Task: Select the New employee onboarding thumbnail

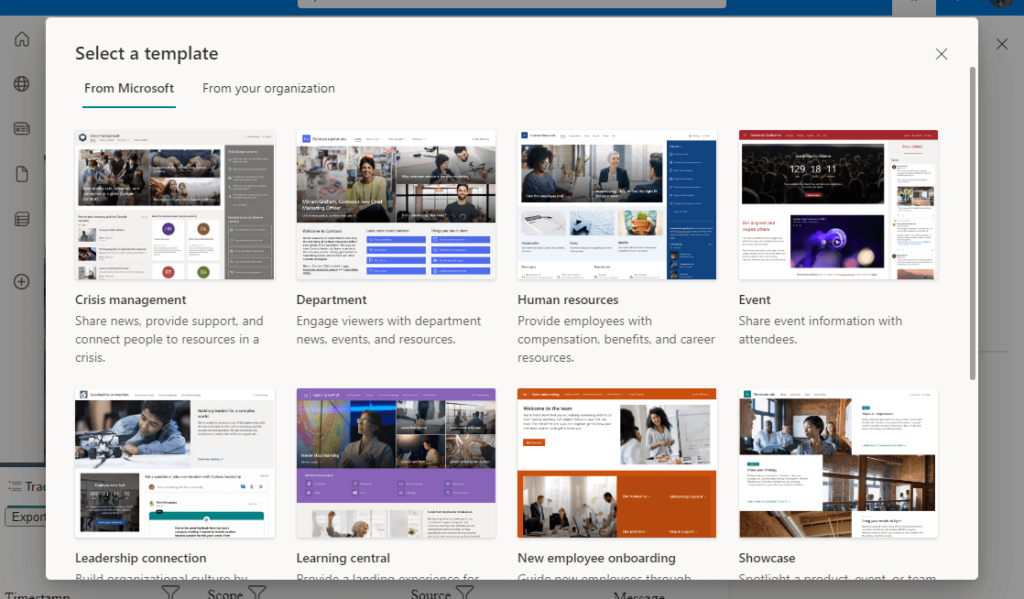Action: click(616, 463)
